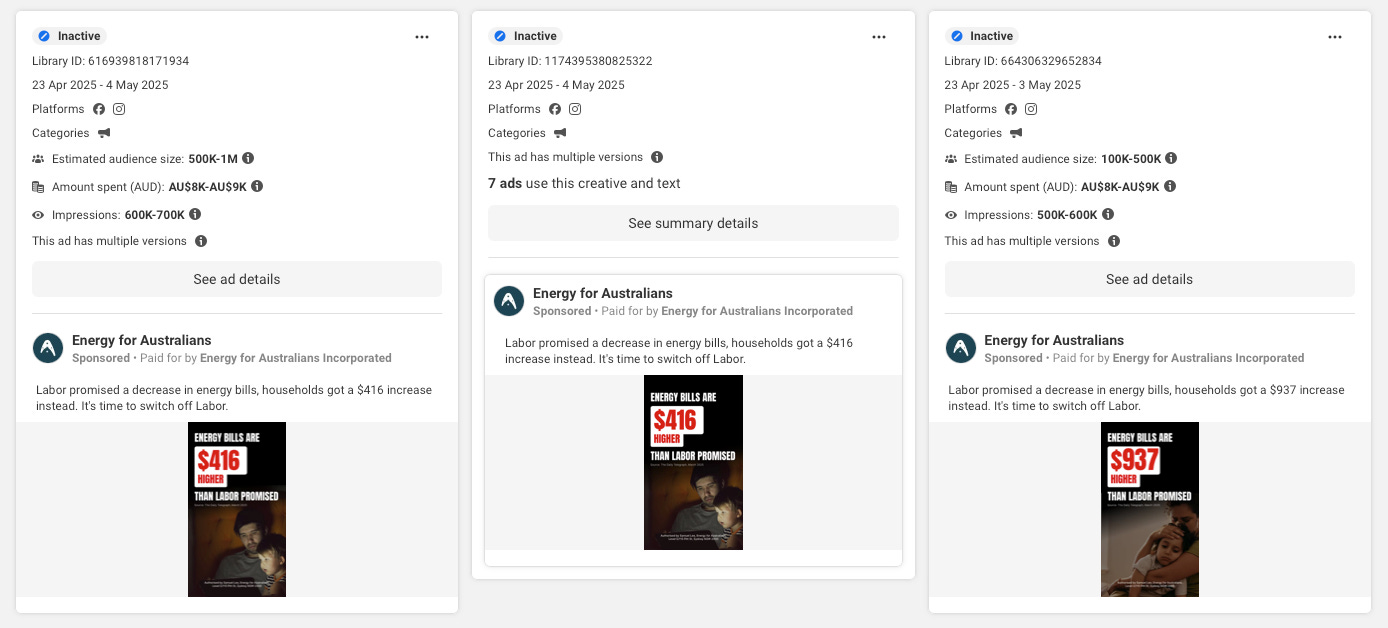The height and width of the screenshot is (628, 1388).
Task: Click '7 ads use this creative and text'
Action: [x=584, y=183]
